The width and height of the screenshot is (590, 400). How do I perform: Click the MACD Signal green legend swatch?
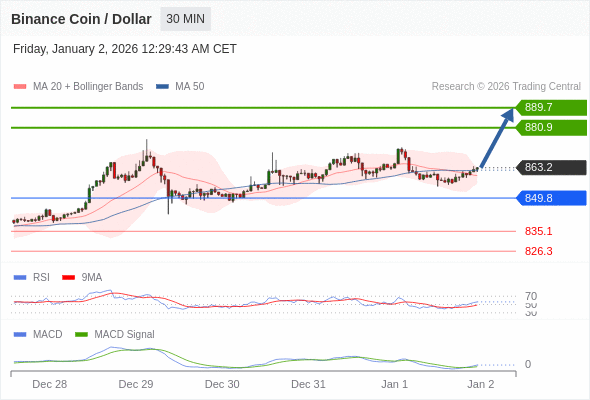click(81, 334)
